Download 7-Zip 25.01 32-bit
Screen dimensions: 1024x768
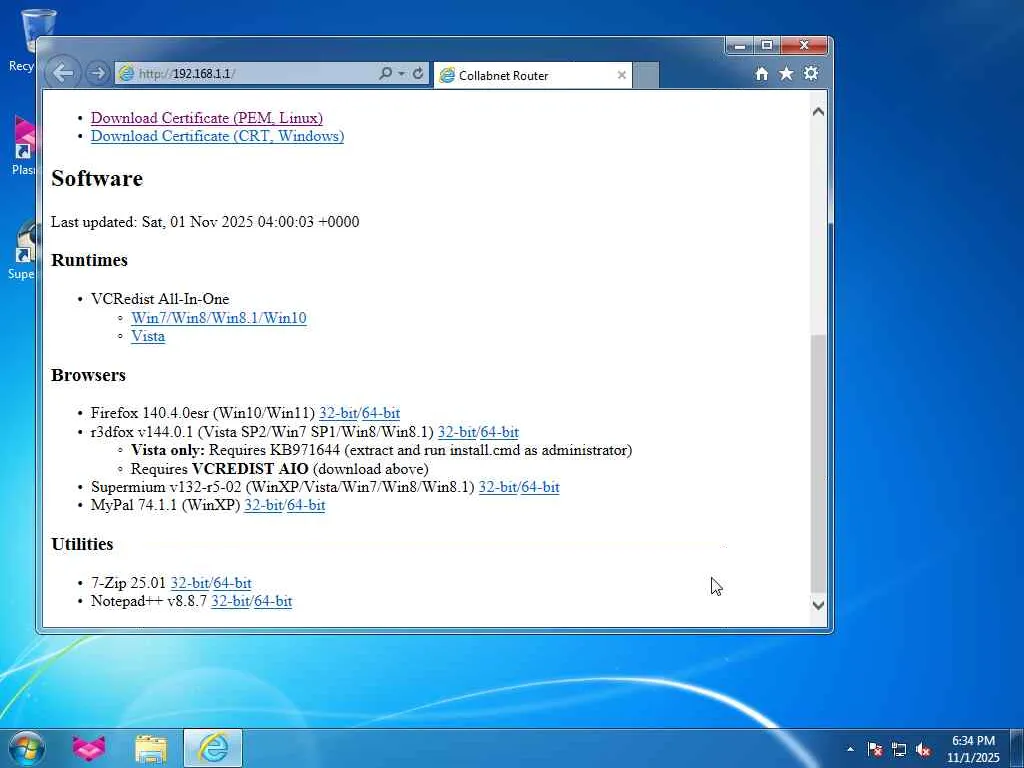point(189,583)
